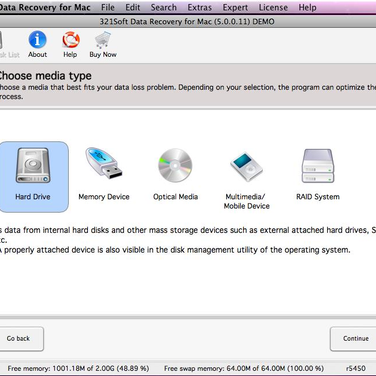The width and height of the screenshot is (376, 376).
Task: Click the r5450 build label
Action: click(355, 368)
